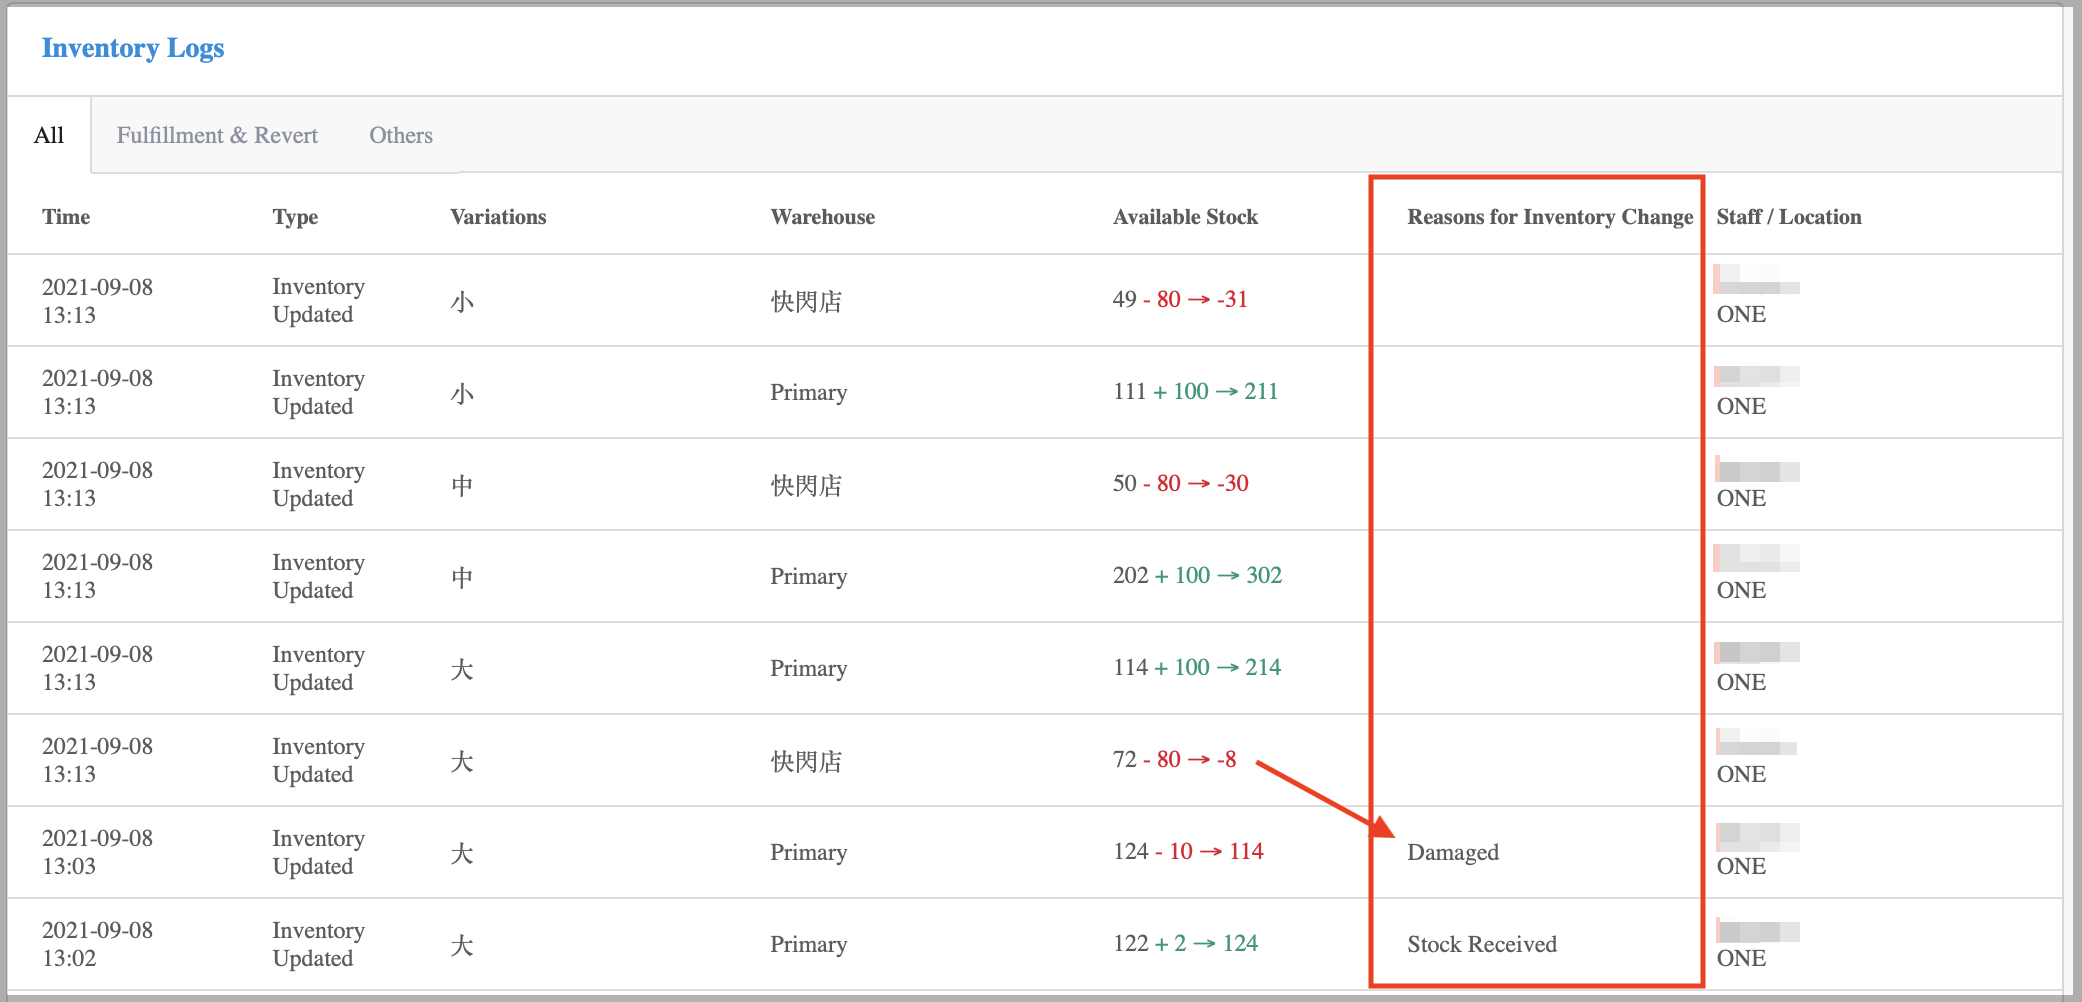Select the stock value 49 - 80 → -31

click(x=1180, y=299)
